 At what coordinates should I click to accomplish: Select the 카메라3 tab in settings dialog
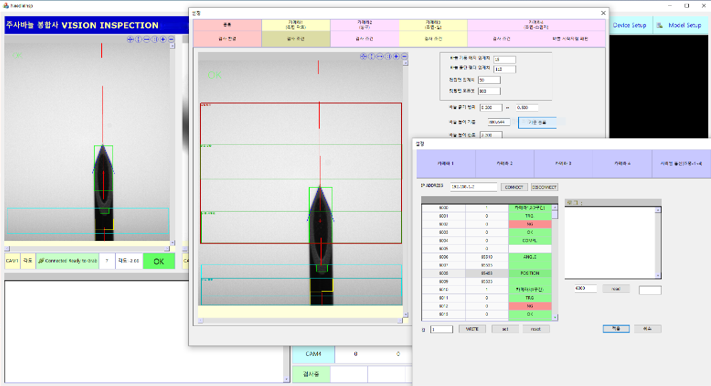[433, 25]
